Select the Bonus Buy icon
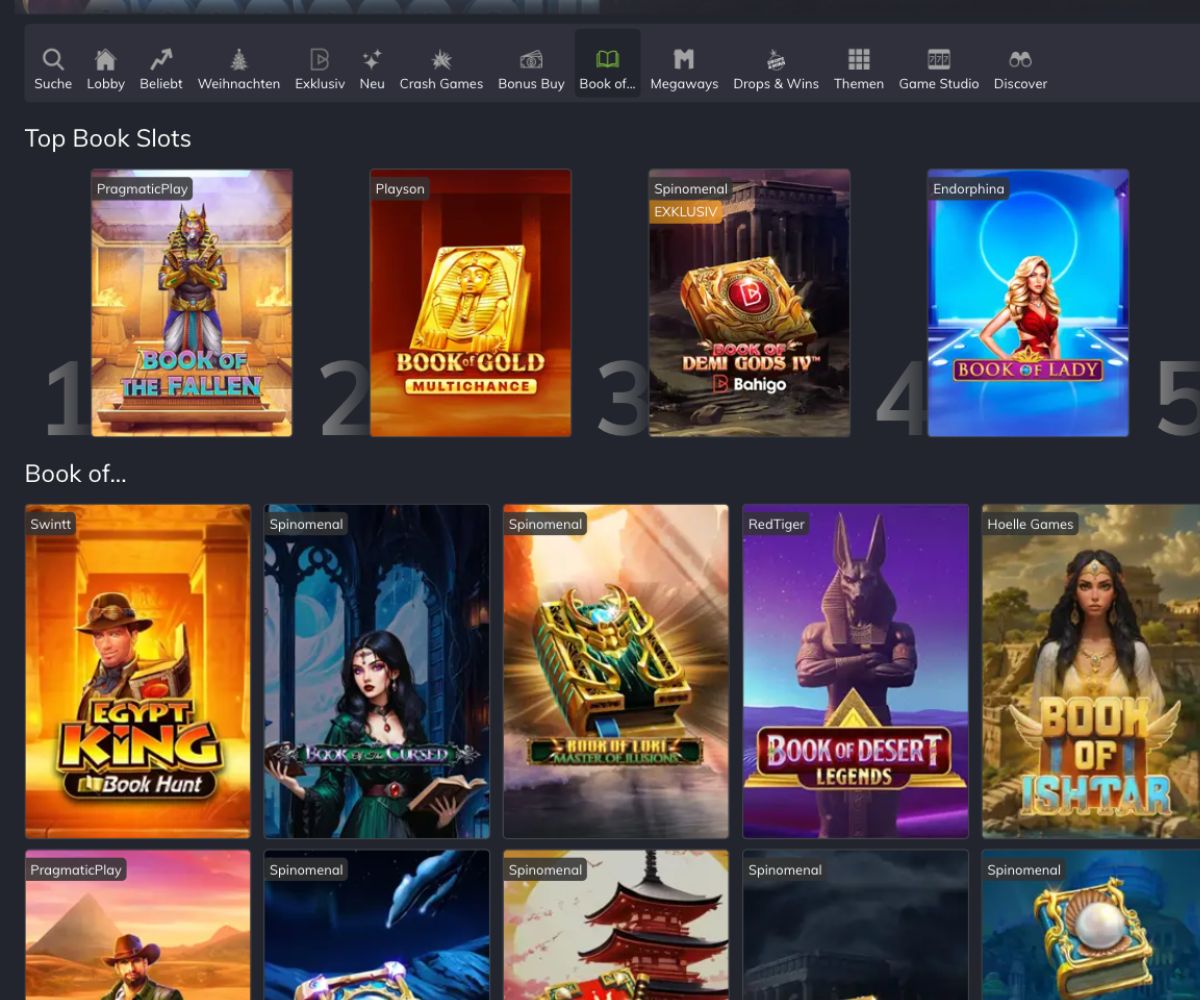 [x=531, y=60]
